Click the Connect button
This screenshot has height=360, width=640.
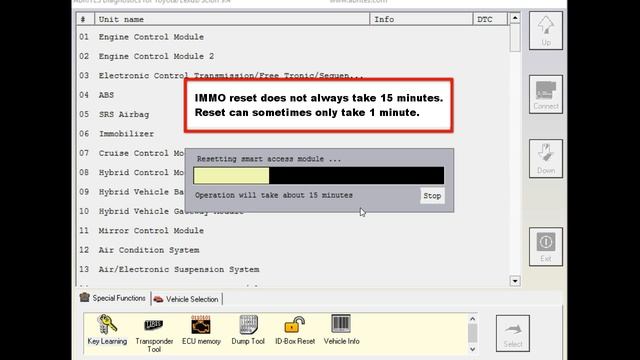tap(546, 94)
